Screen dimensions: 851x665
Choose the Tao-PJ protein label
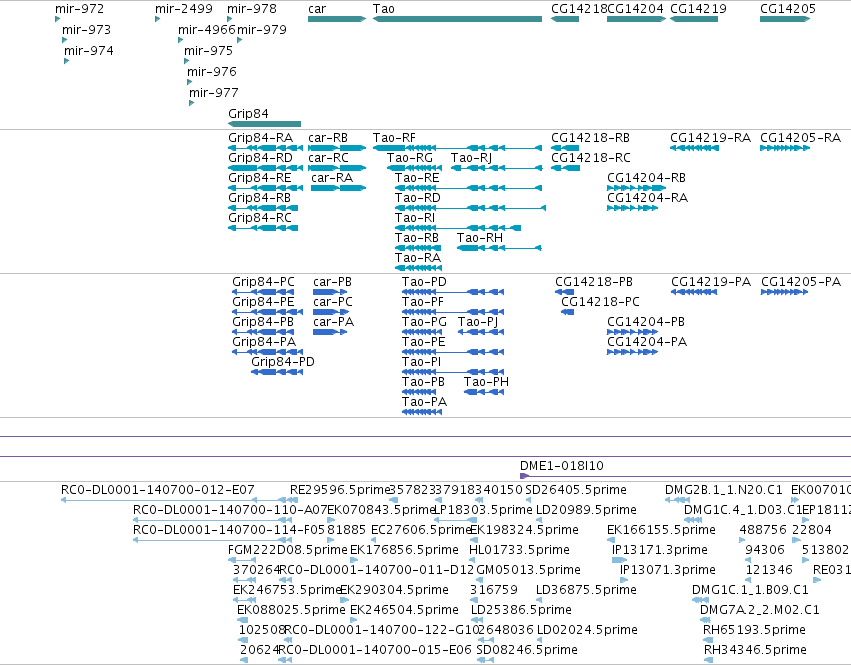click(478, 321)
